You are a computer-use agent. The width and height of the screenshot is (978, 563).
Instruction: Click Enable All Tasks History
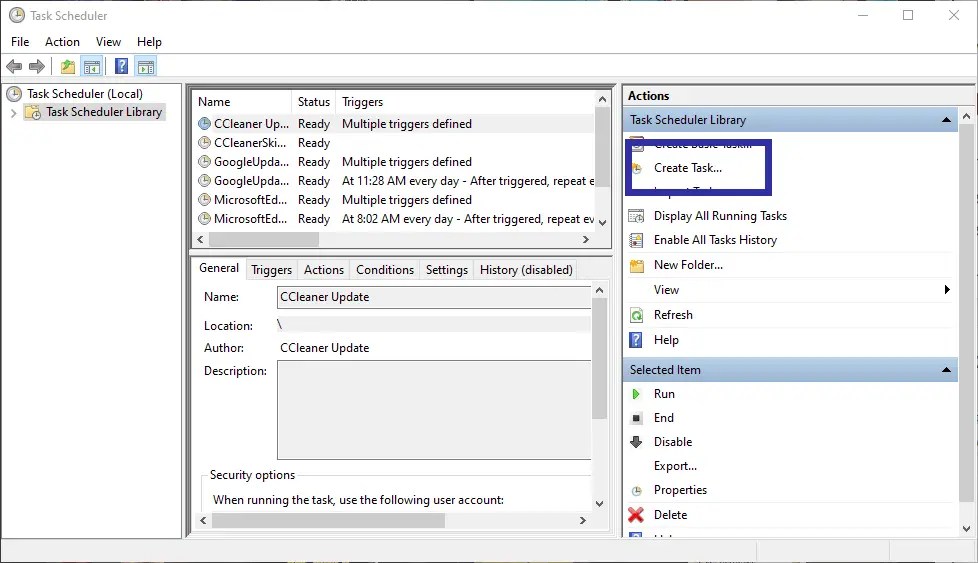pos(714,240)
